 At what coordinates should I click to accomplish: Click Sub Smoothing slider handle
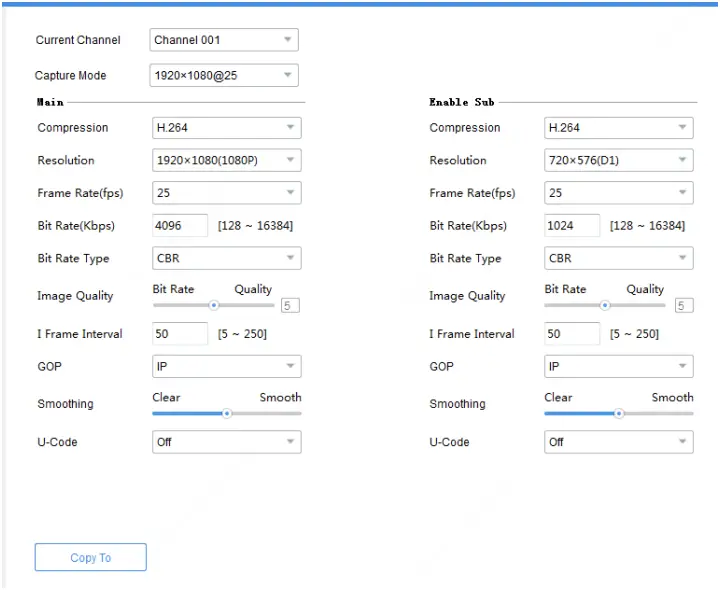[619, 414]
